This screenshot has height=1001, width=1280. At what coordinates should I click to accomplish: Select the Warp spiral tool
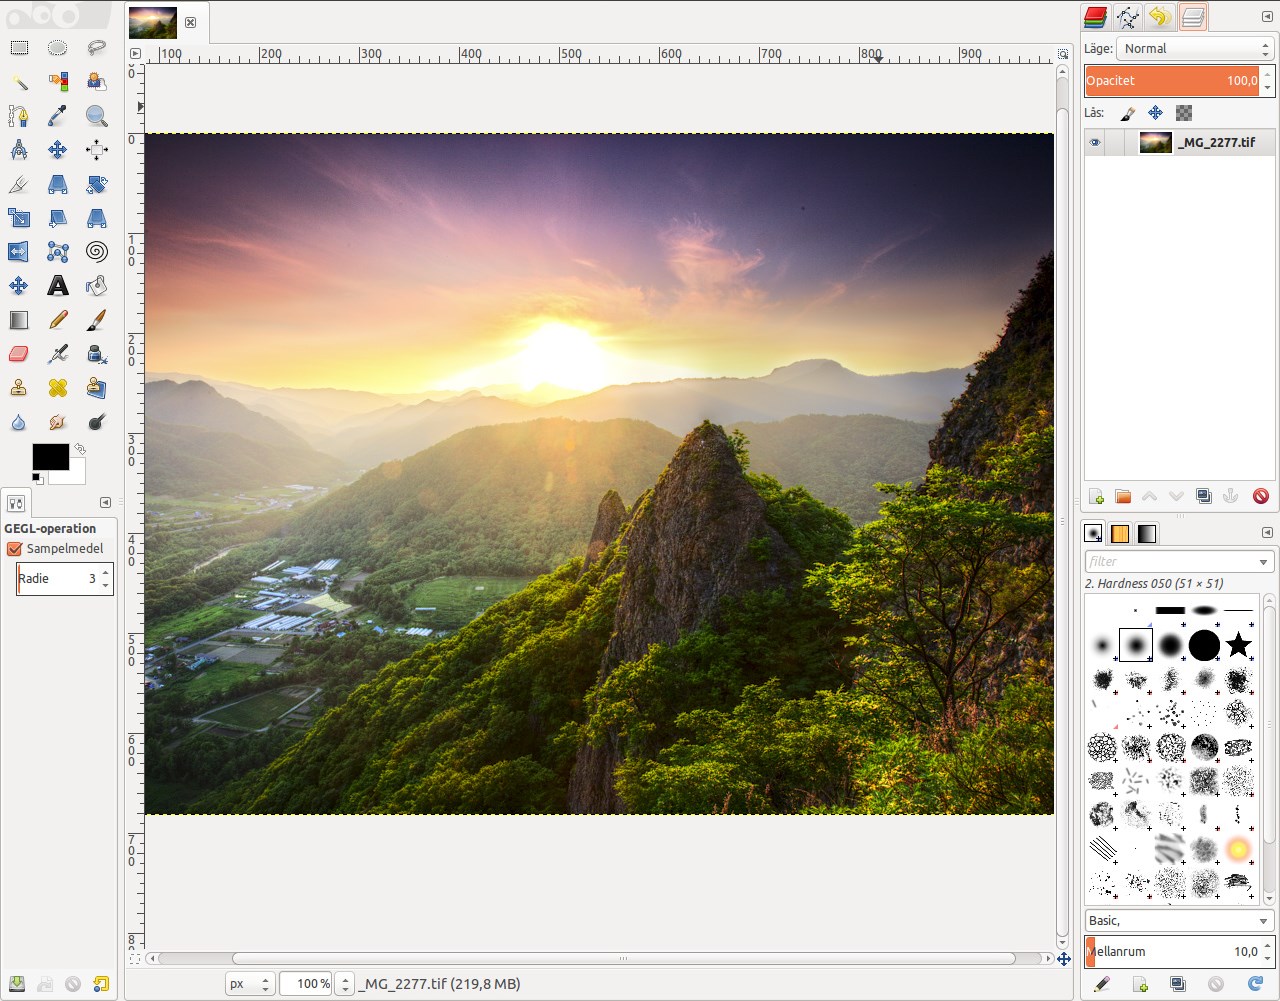coord(97,252)
